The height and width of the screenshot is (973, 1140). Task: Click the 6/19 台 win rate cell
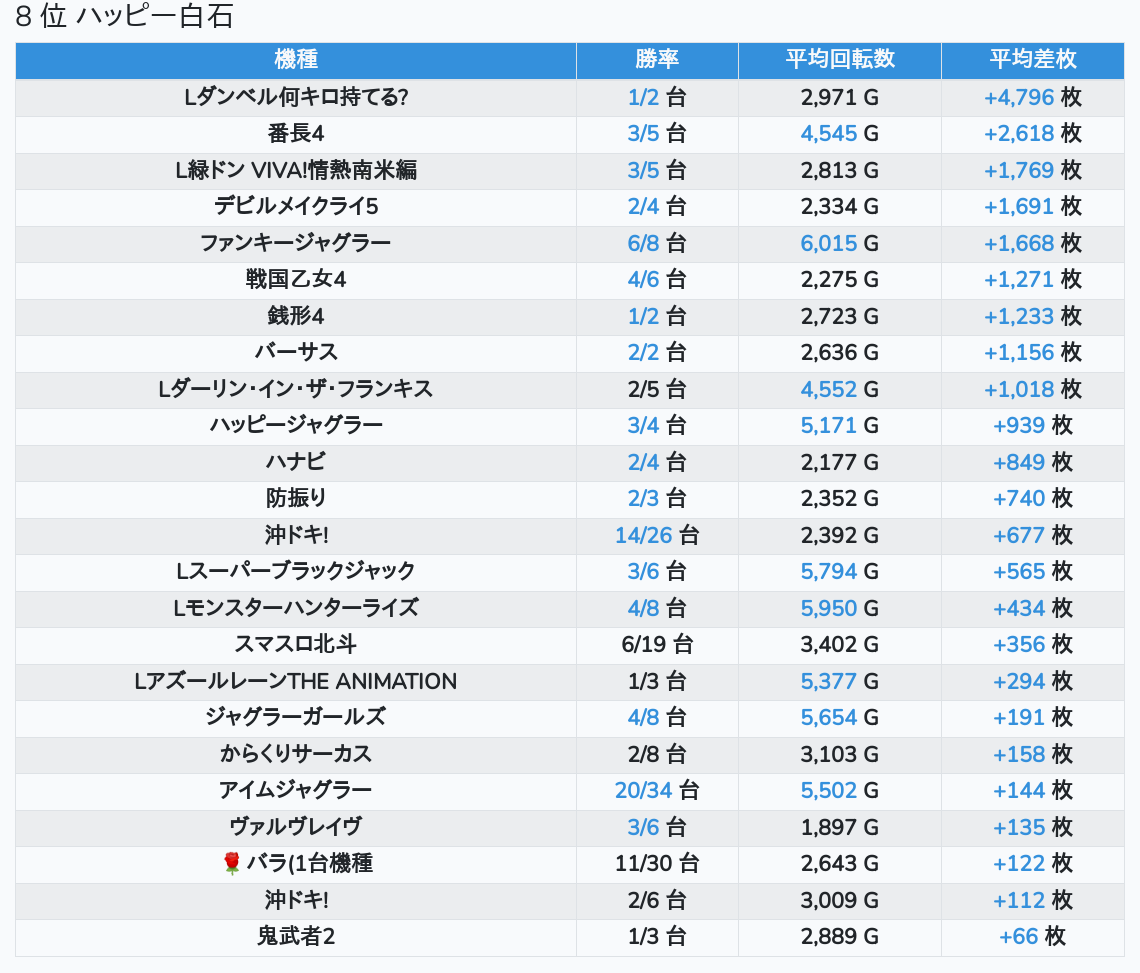(x=657, y=644)
